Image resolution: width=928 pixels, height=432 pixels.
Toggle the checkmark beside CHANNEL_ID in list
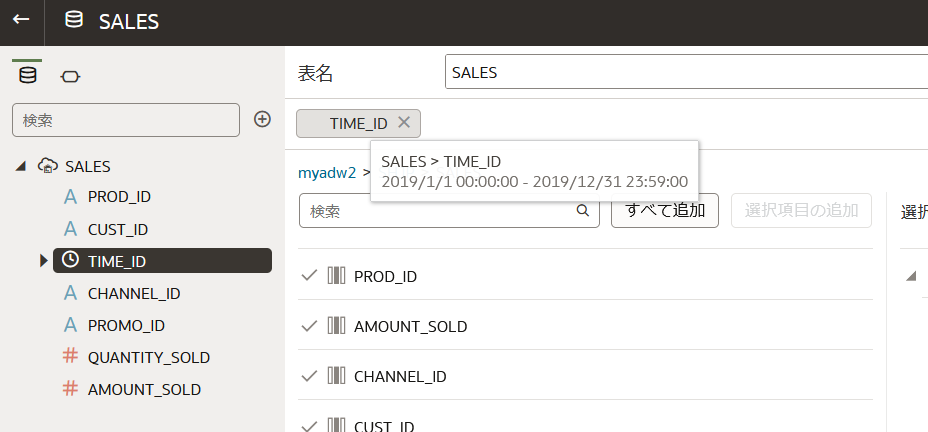click(310, 375)
